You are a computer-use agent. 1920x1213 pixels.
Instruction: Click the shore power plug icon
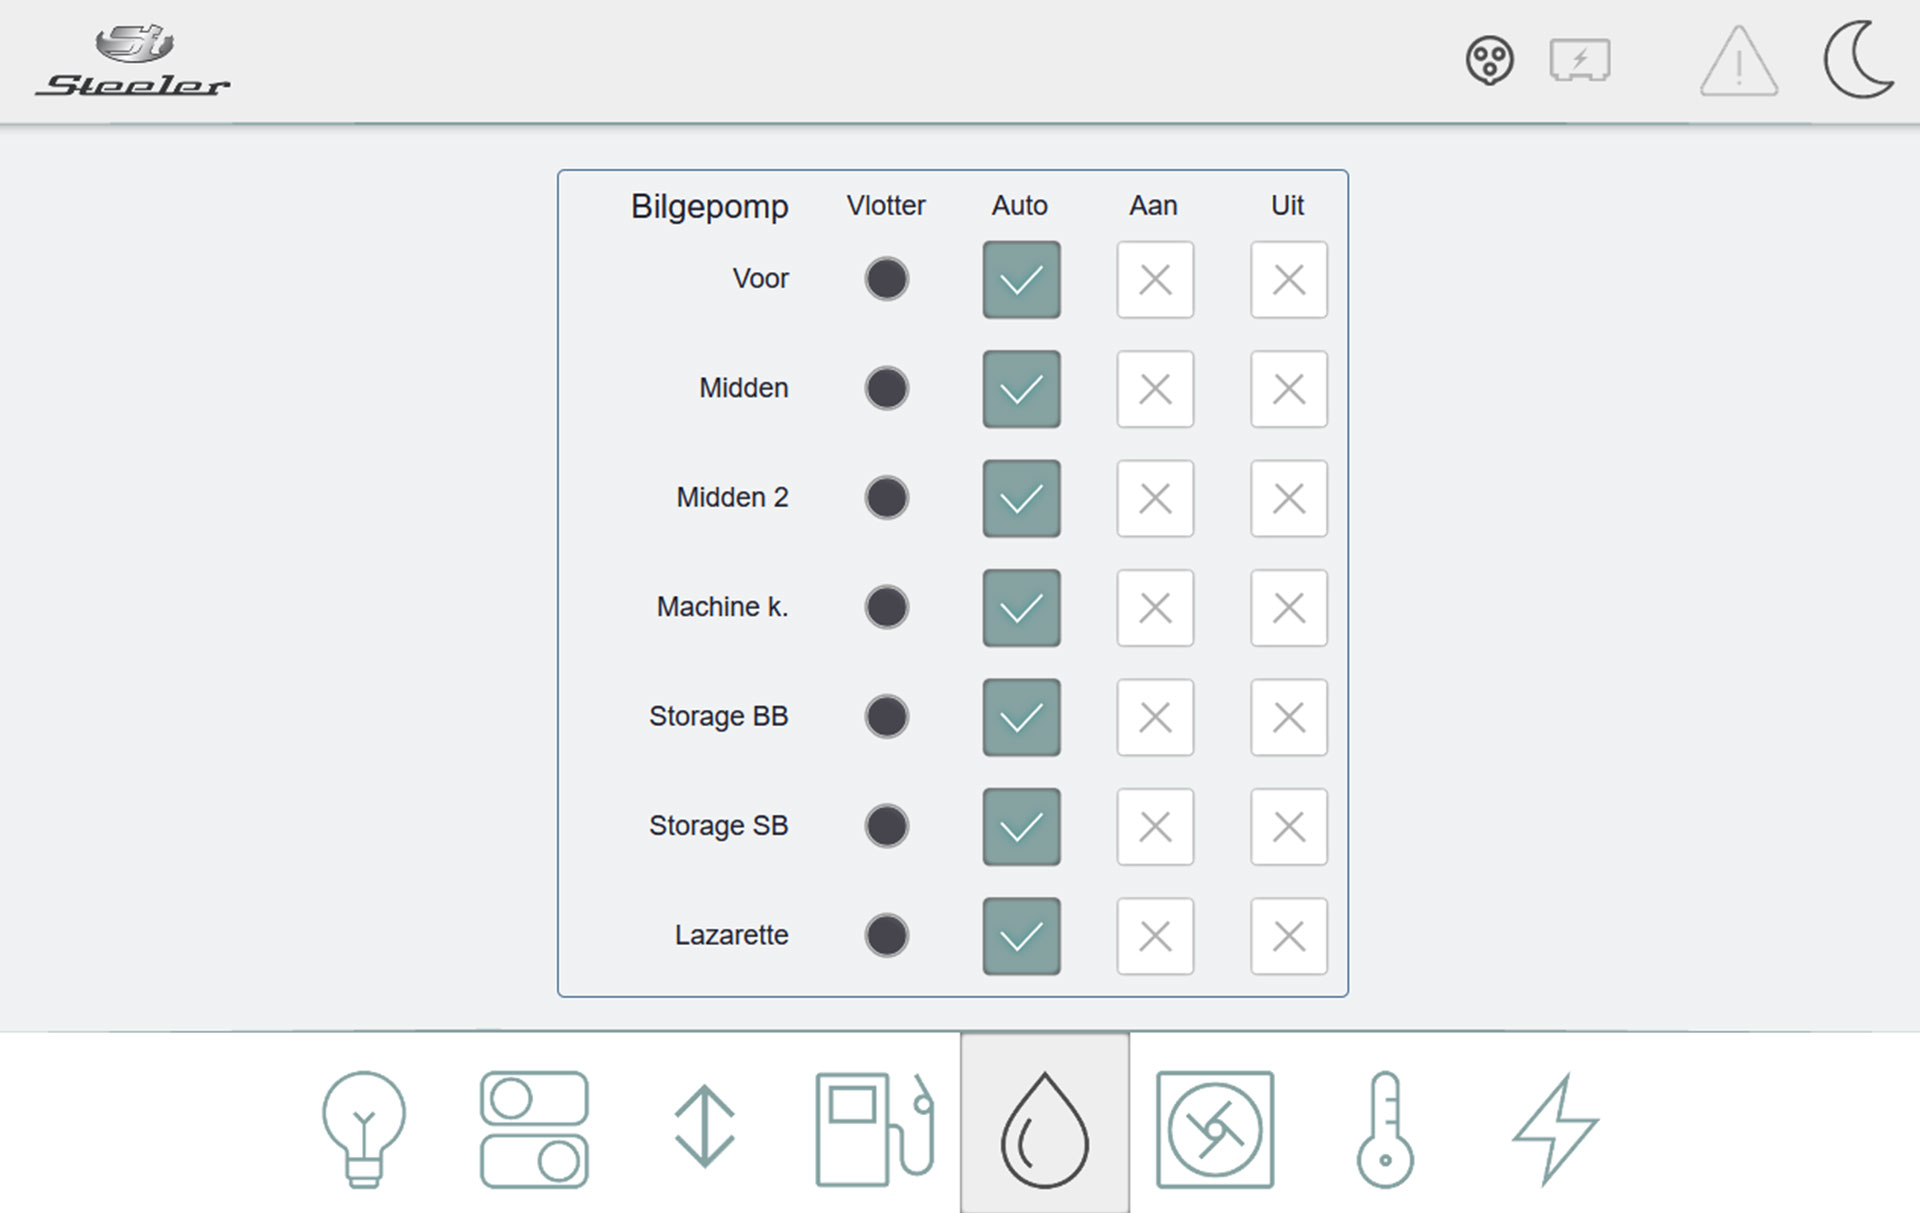point(1489,61)
